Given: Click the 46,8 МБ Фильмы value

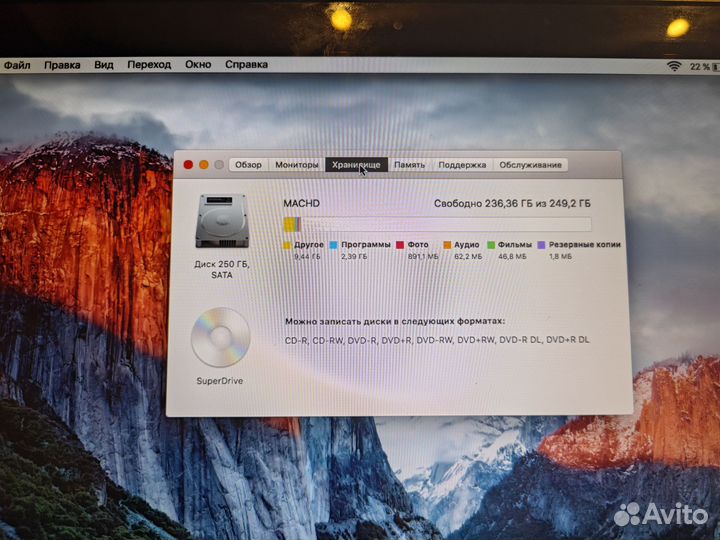Looking at the screenshot, I should [x=512, y=257].
